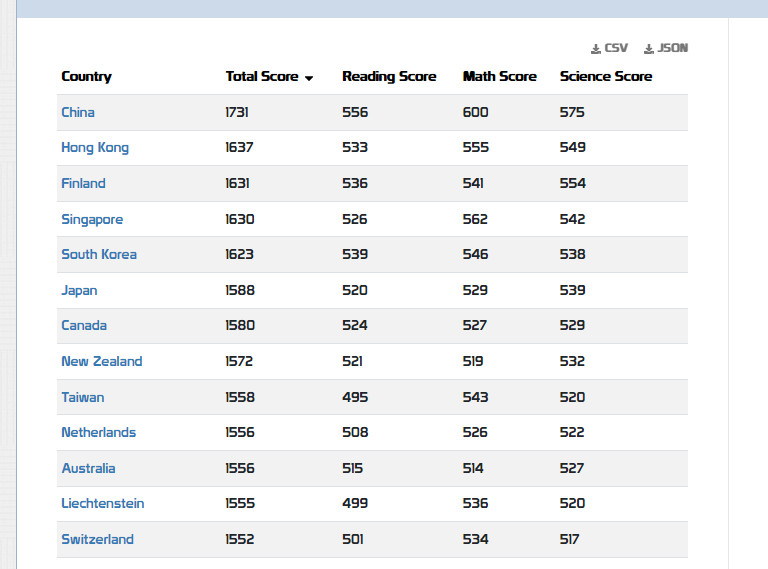Viewport: 768px width, 569px height.
Task: Select Australia's math score 514
Action: point(473,468)
